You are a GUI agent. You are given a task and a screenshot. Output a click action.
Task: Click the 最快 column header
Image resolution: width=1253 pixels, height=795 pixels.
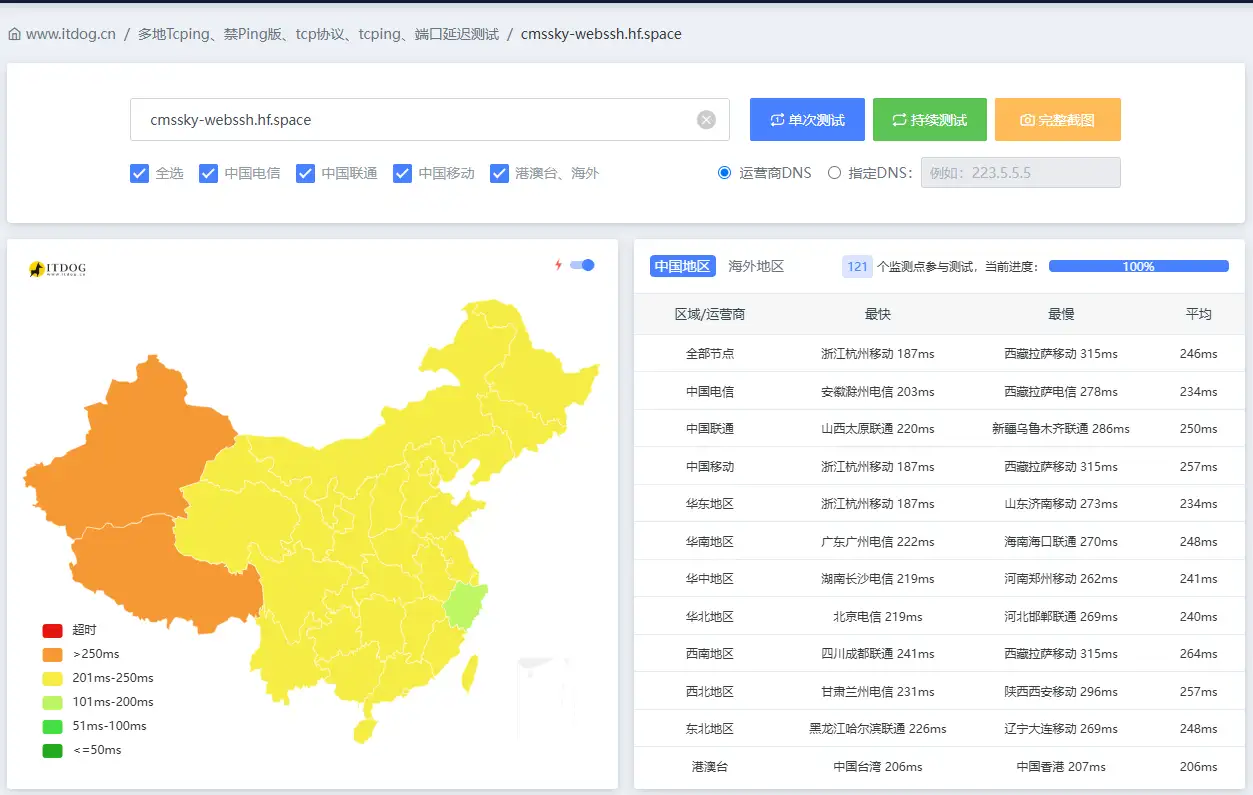(x=878, y=314)
